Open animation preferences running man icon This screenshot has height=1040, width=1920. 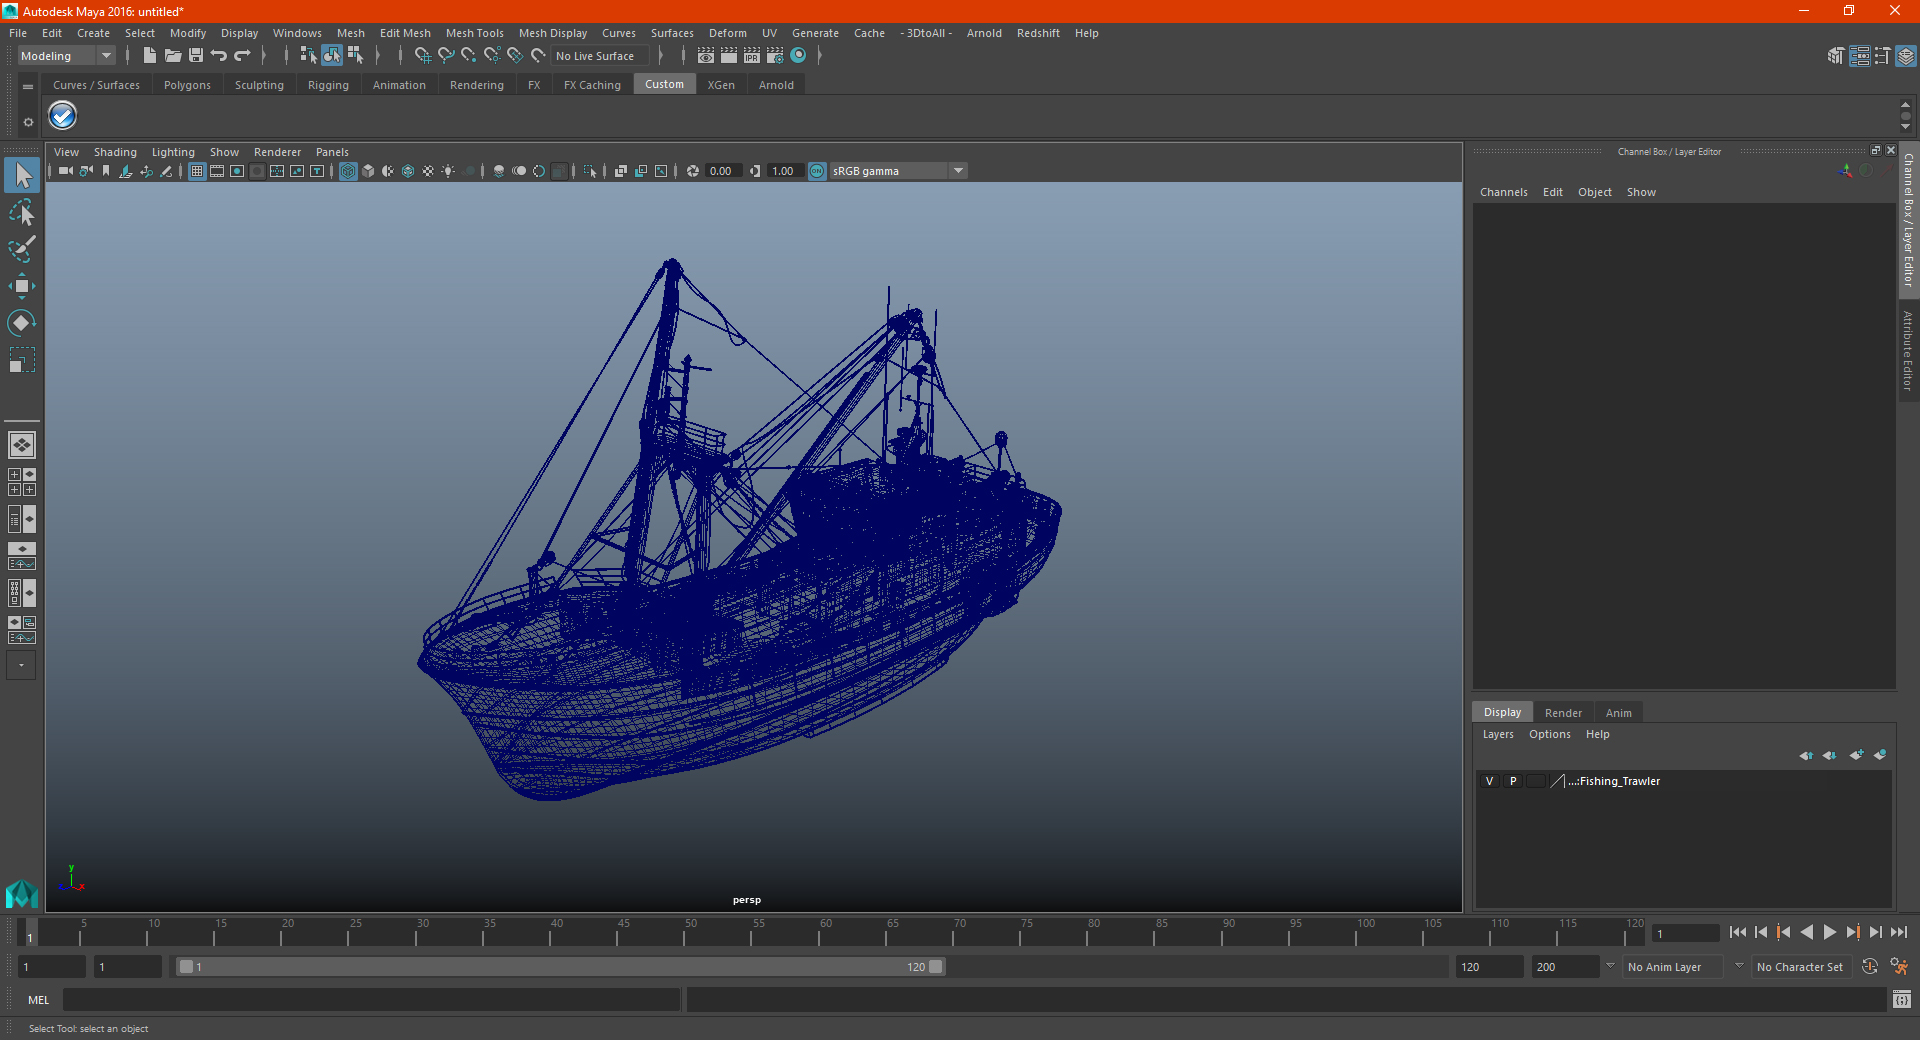coord(1899,967)
